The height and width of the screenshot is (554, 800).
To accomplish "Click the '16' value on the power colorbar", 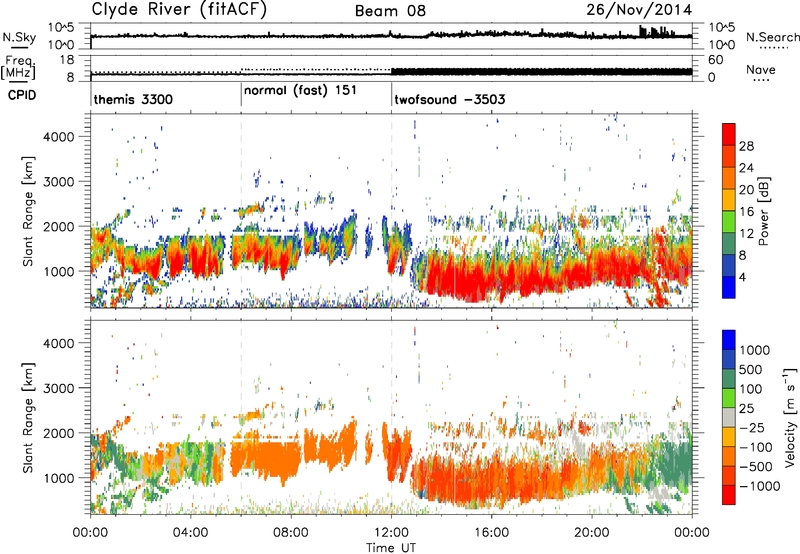I will (746, 212).
